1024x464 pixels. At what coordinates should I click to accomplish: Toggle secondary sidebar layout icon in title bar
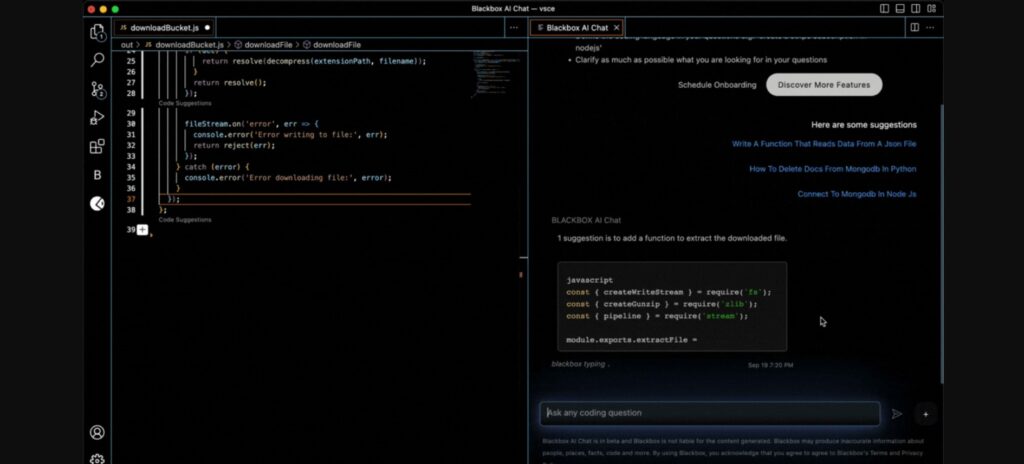(x=916, y=8)
